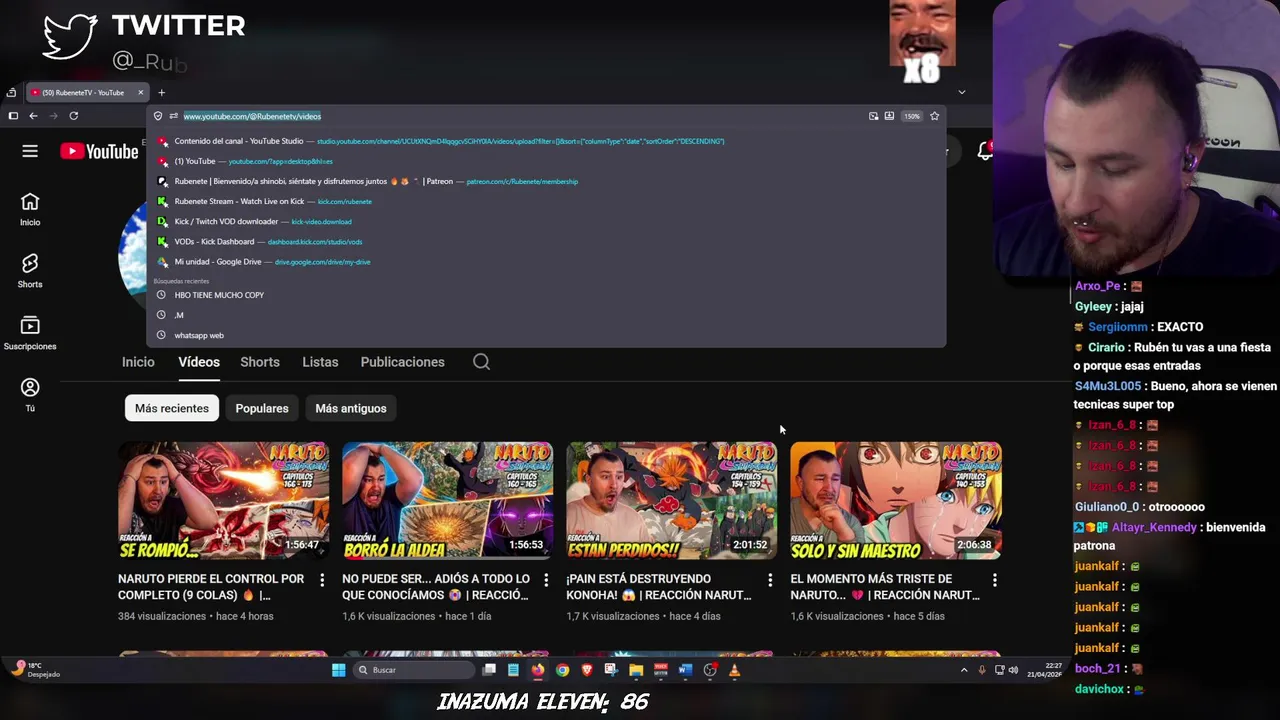Close the RubeneteTV YouTube tab

pos(141,93)
